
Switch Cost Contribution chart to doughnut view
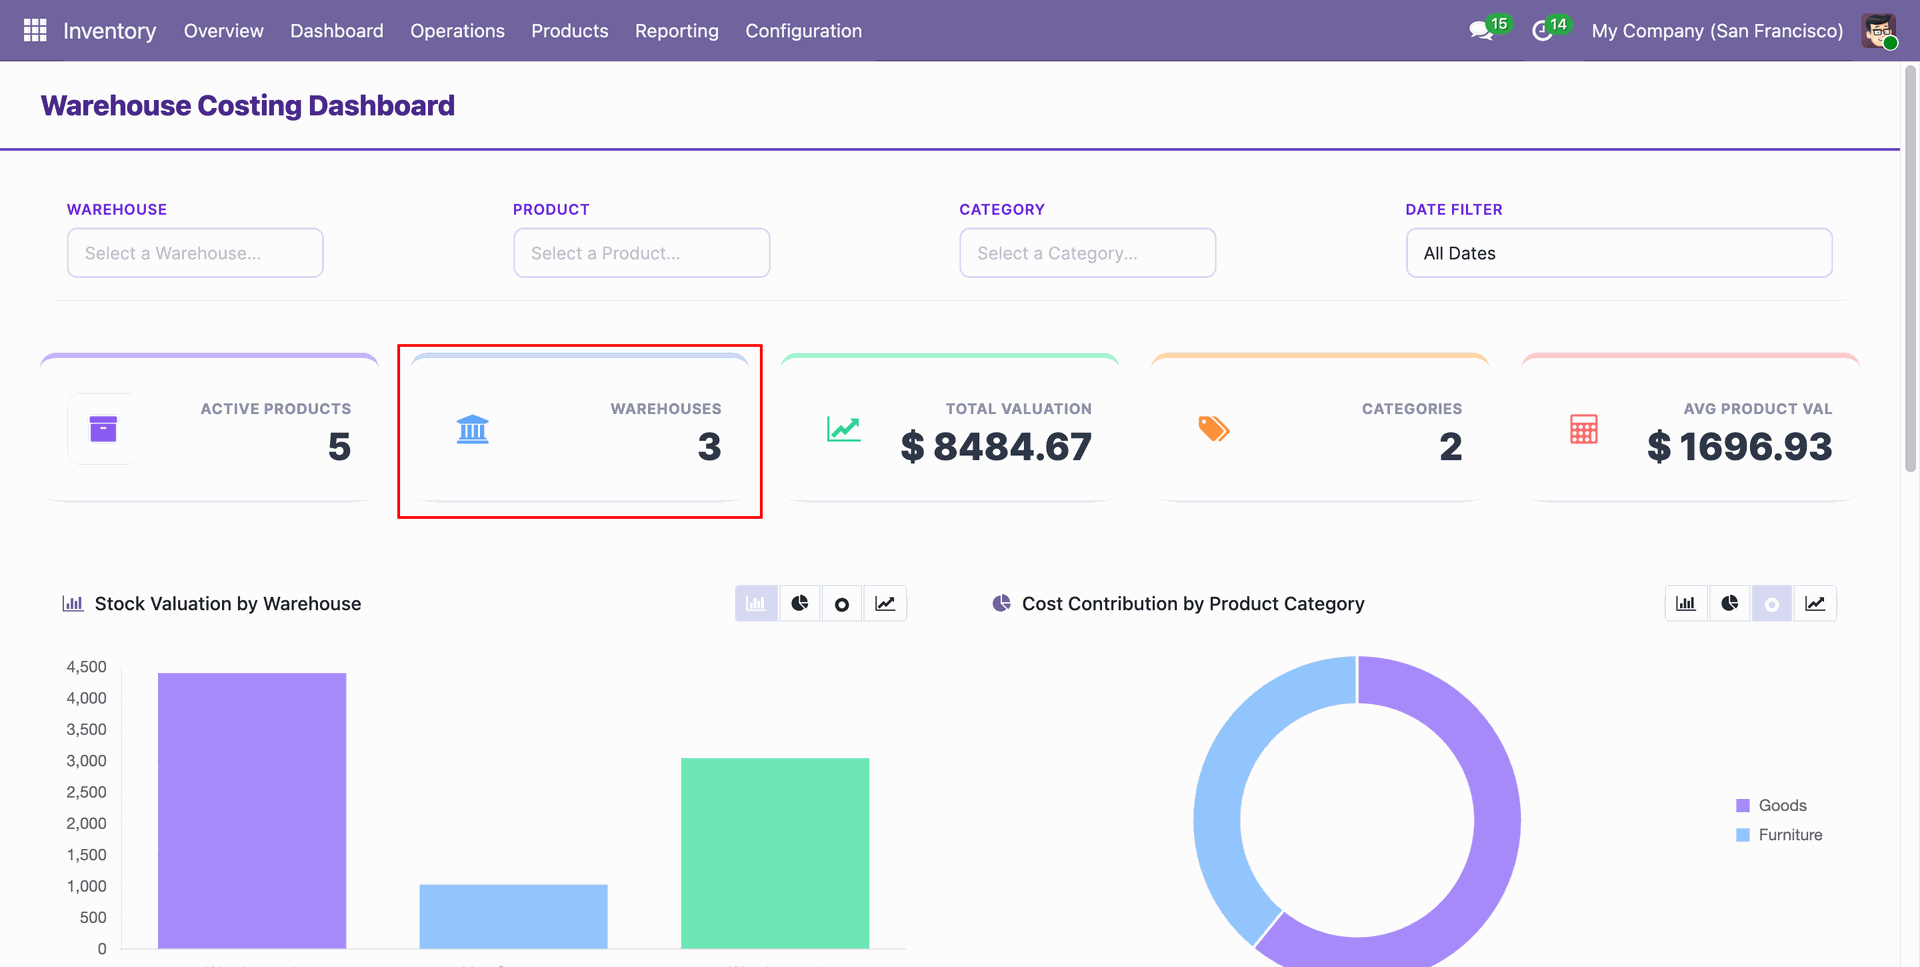pyautogui.click(x=1772, y=604)
